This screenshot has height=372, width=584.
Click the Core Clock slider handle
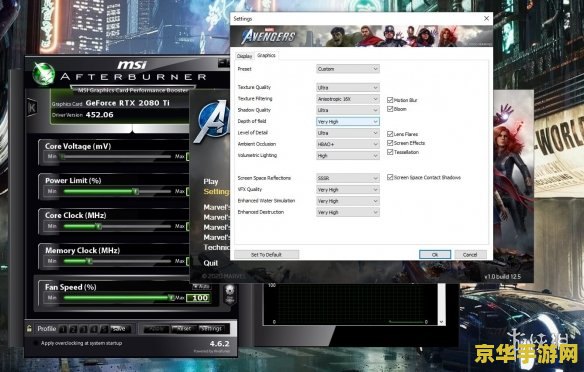(98, 226)
